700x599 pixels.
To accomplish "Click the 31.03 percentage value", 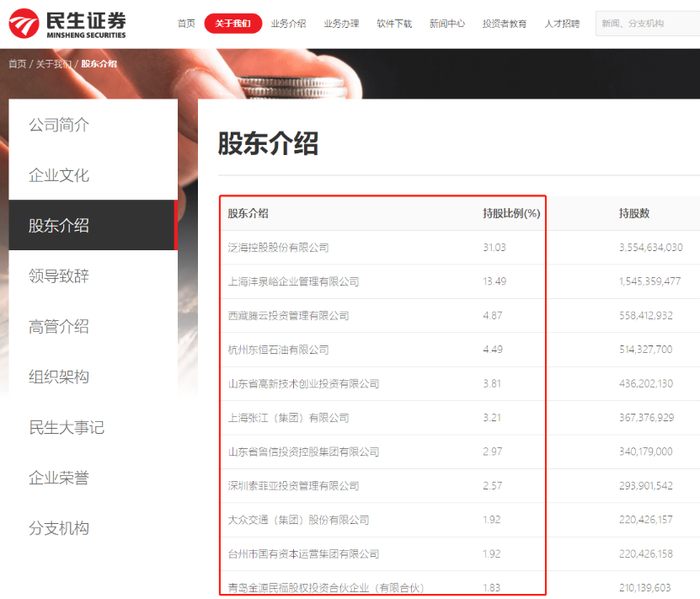I will [x=495, y=247].
